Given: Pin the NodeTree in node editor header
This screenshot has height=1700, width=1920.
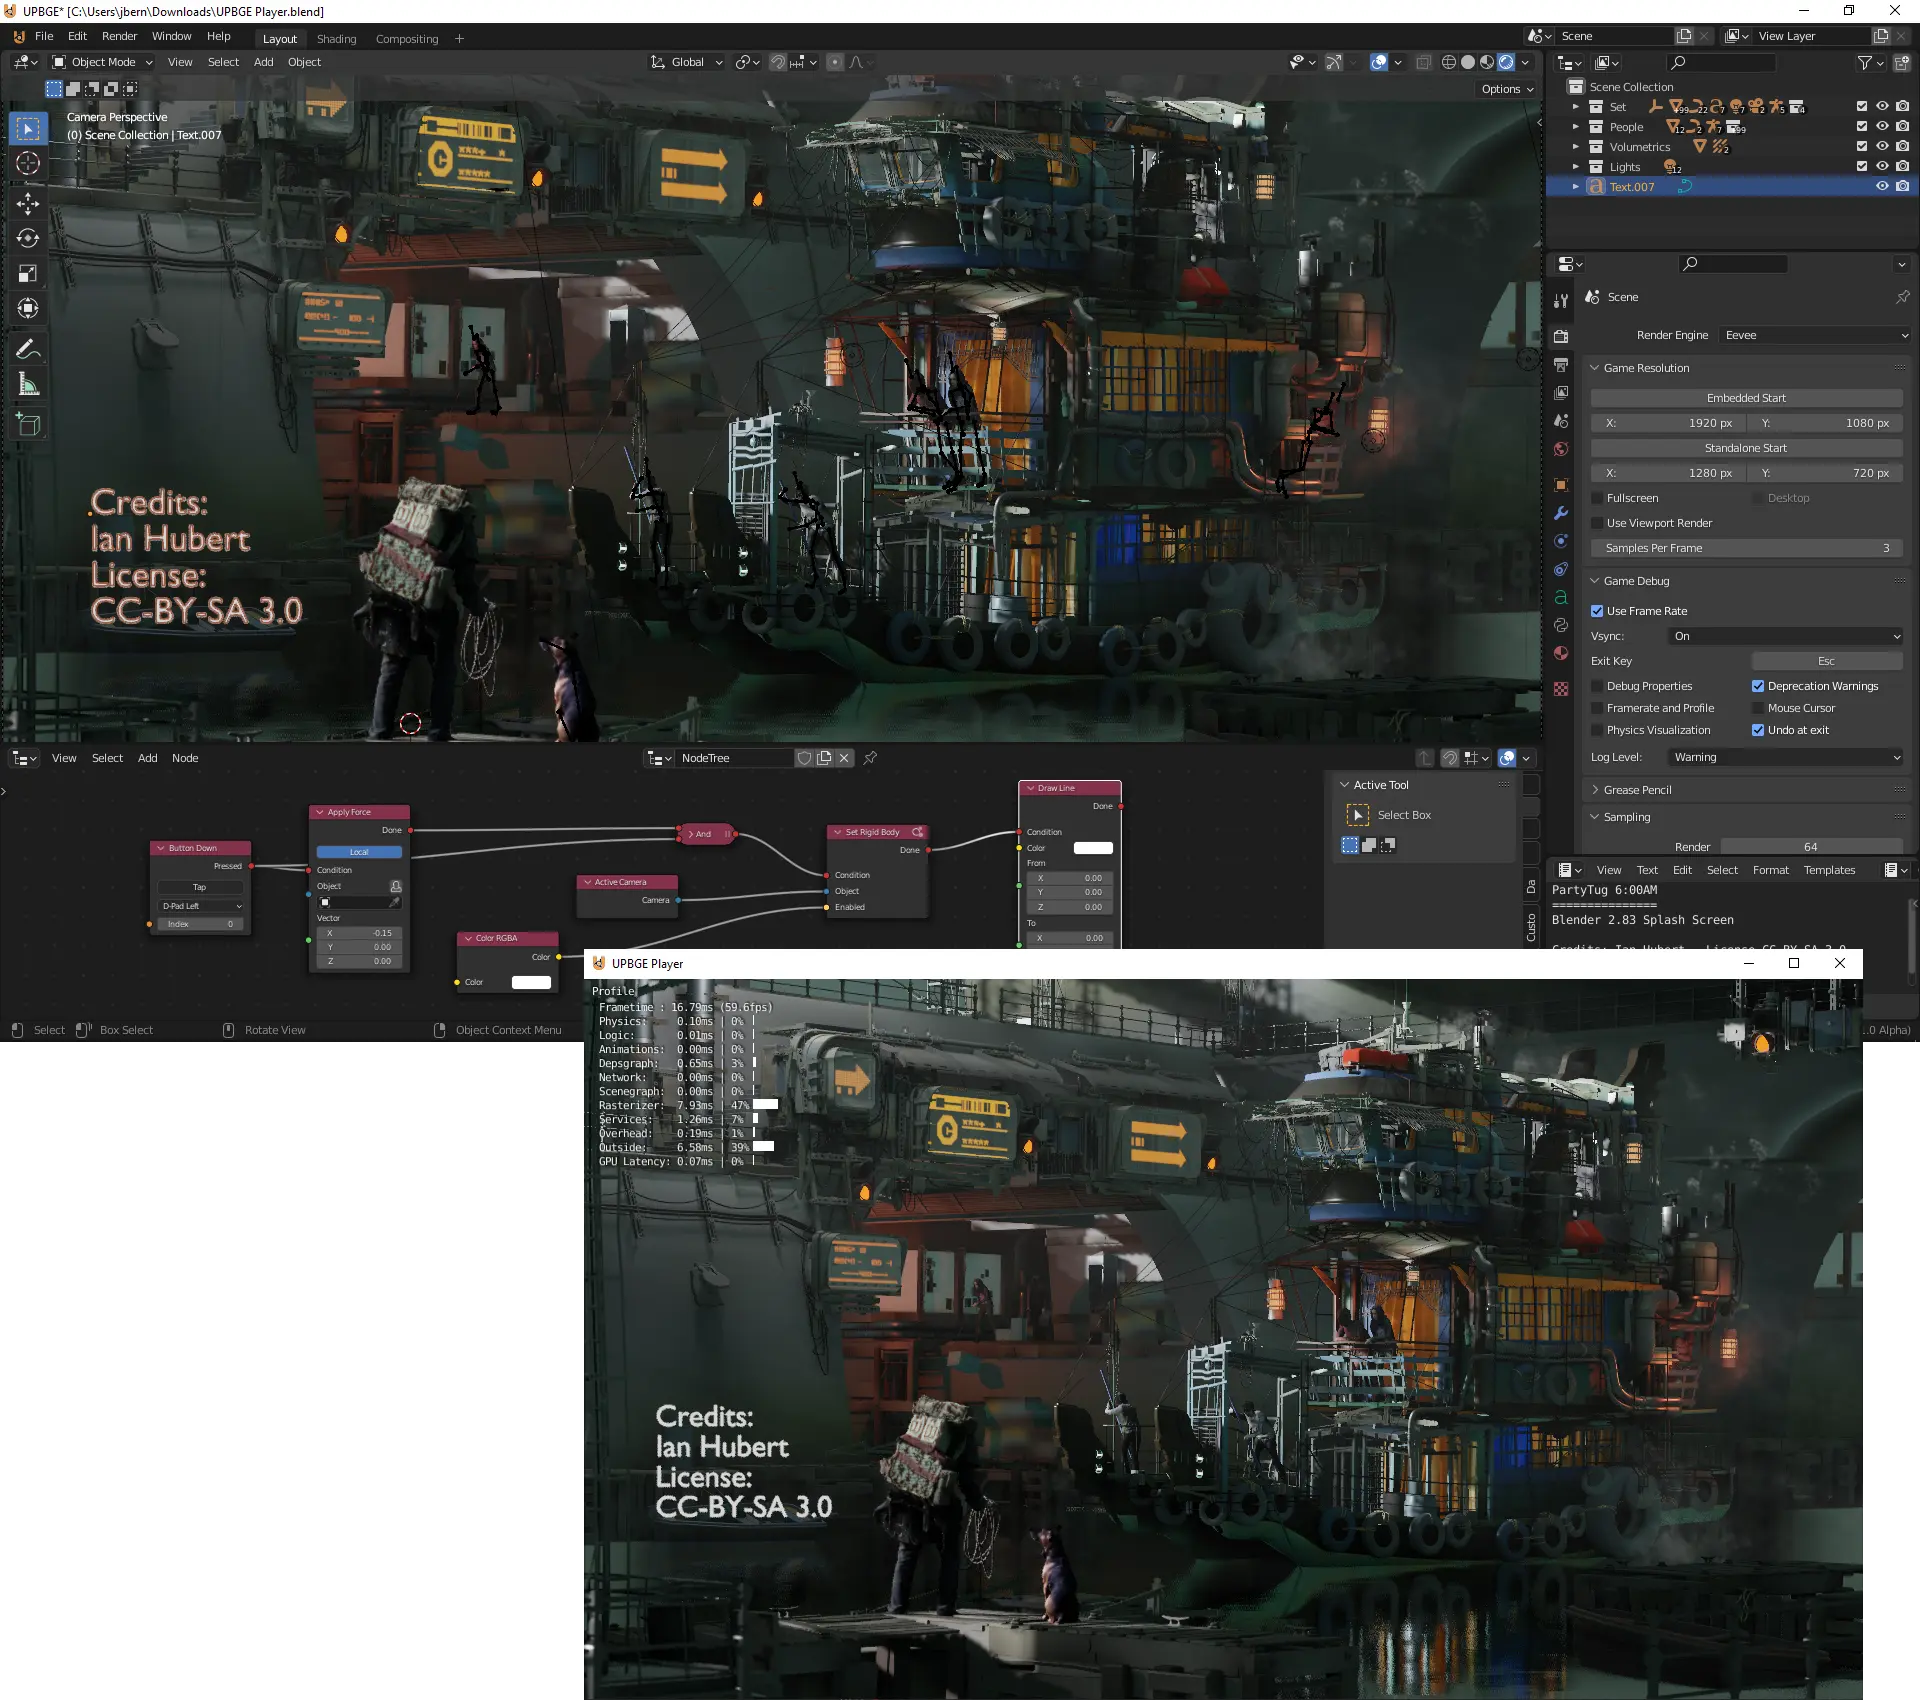Looking at the screenshot, I should pyautogui.click(x=870, y=758).
